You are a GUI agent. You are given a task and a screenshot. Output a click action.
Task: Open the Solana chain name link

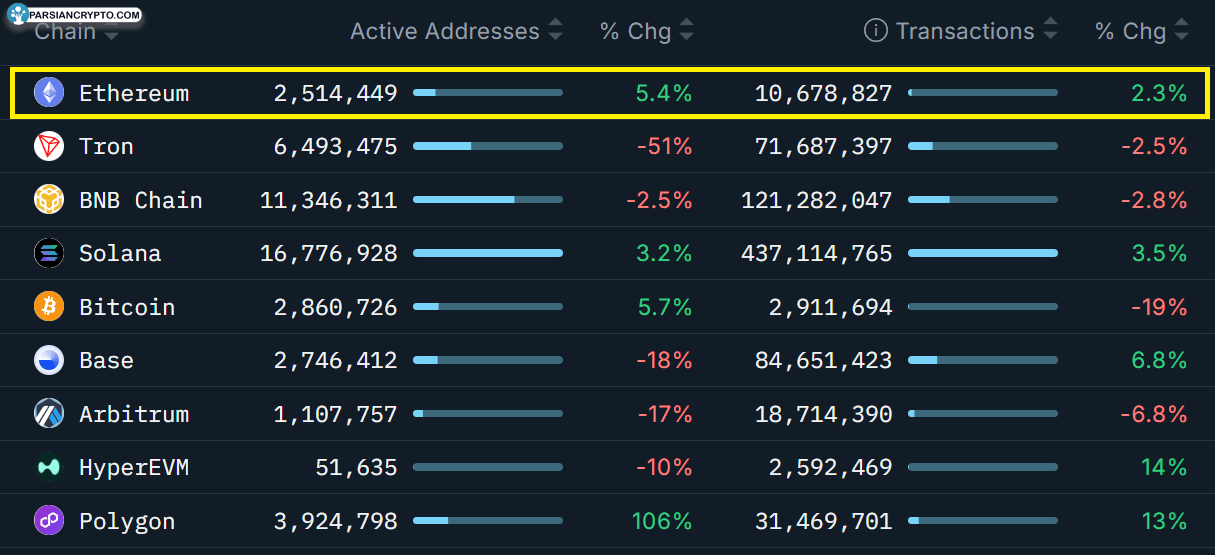pos(120,254)
